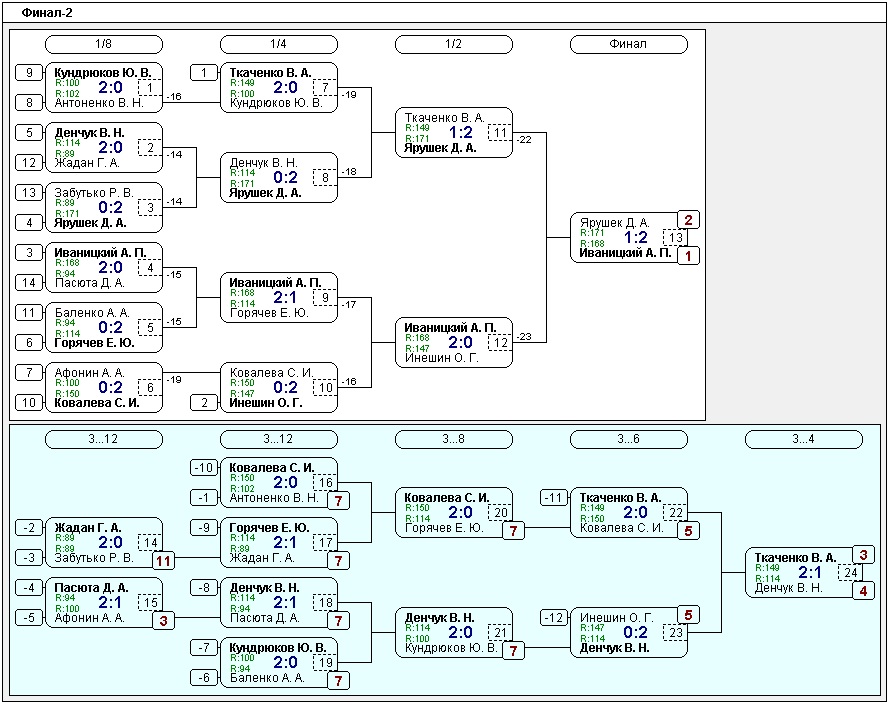Viewport: 890px width, 707px height.
Task: Click loser-slot box -11 beside Ткаченко
Action: [x=553, y=498]
